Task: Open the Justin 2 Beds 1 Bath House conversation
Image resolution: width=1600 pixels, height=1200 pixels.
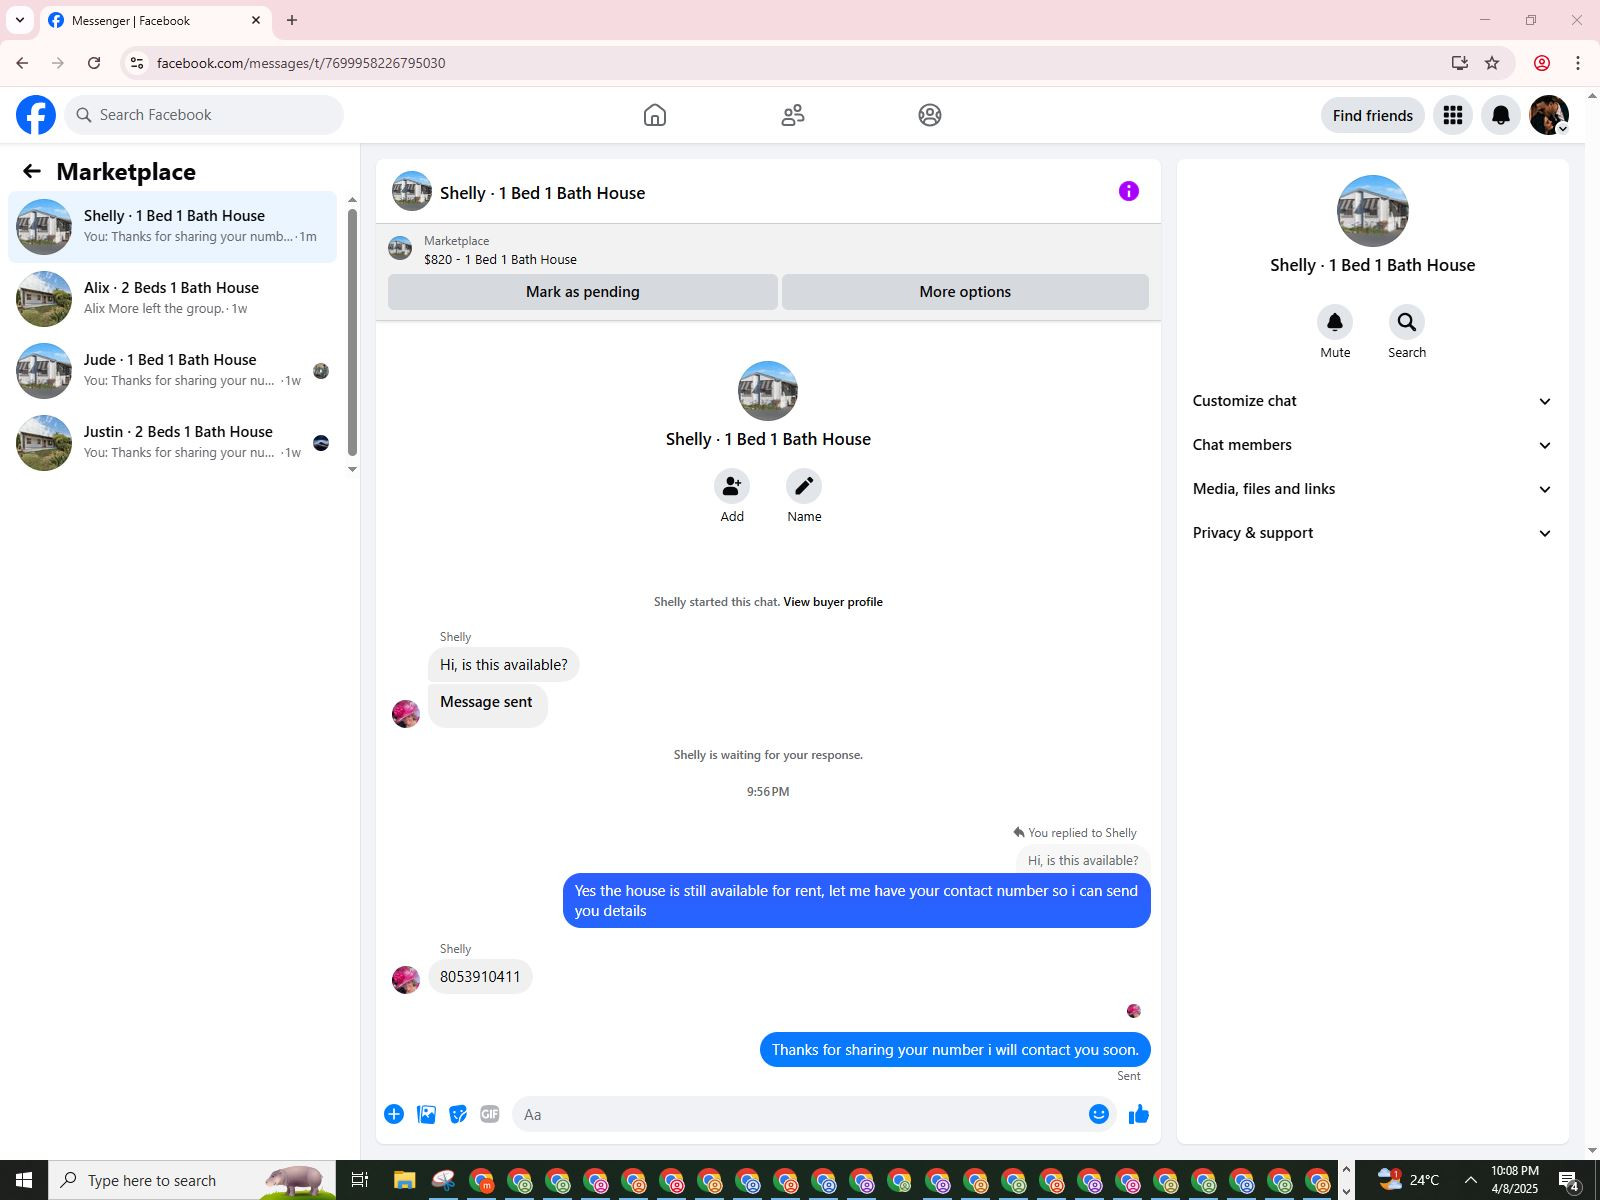Action: pyautogui.click(x=172, y=443)
